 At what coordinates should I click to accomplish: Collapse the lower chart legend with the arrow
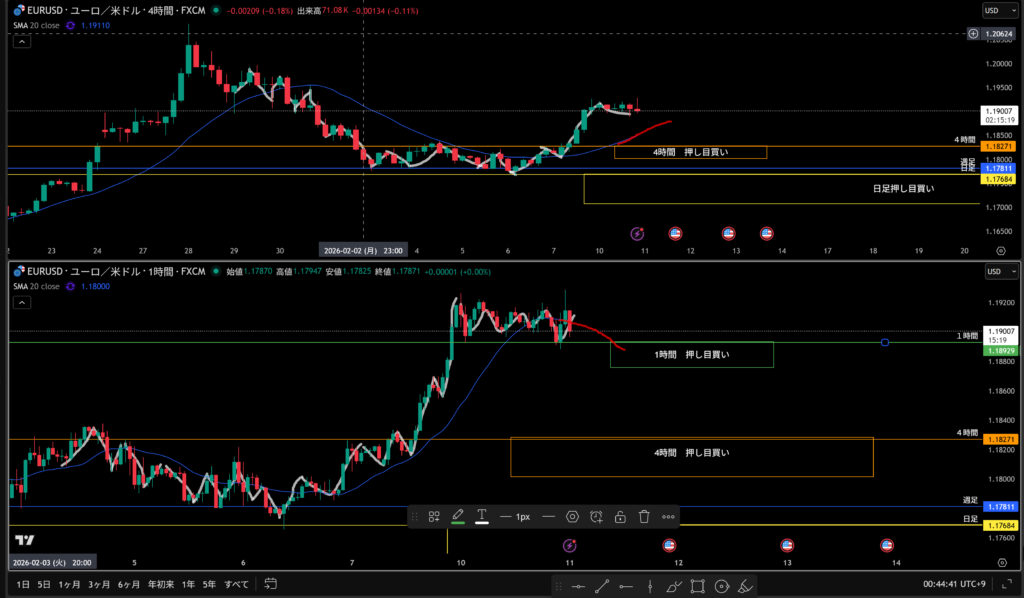tap(21, 302)
